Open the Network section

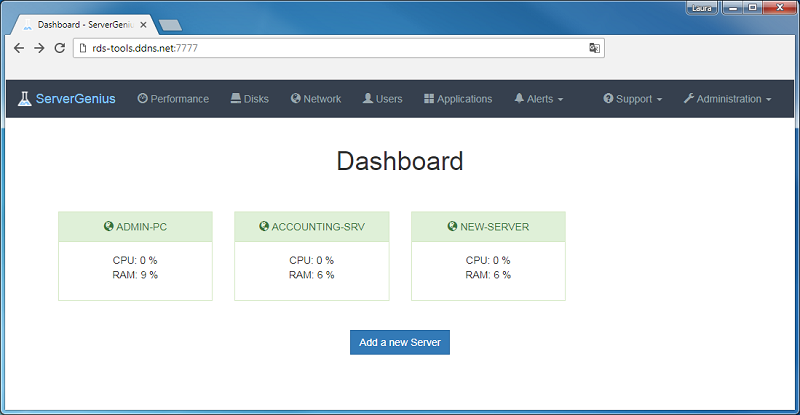point(316,99)
